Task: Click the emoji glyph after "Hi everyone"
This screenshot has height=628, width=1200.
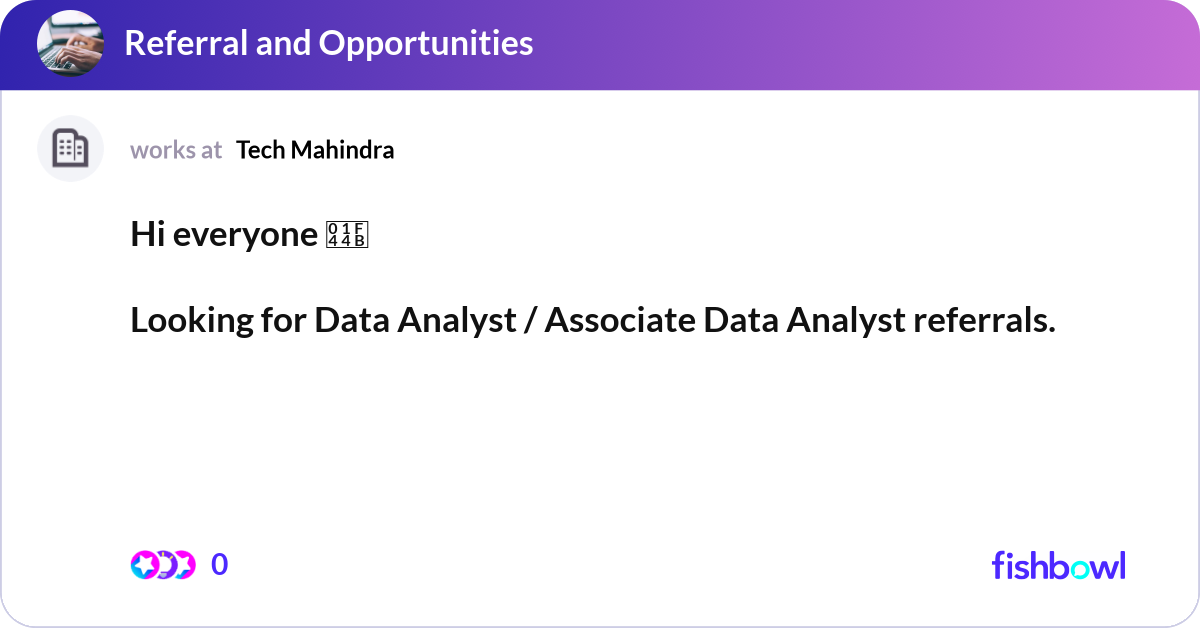Action: (x=348, y=235)
